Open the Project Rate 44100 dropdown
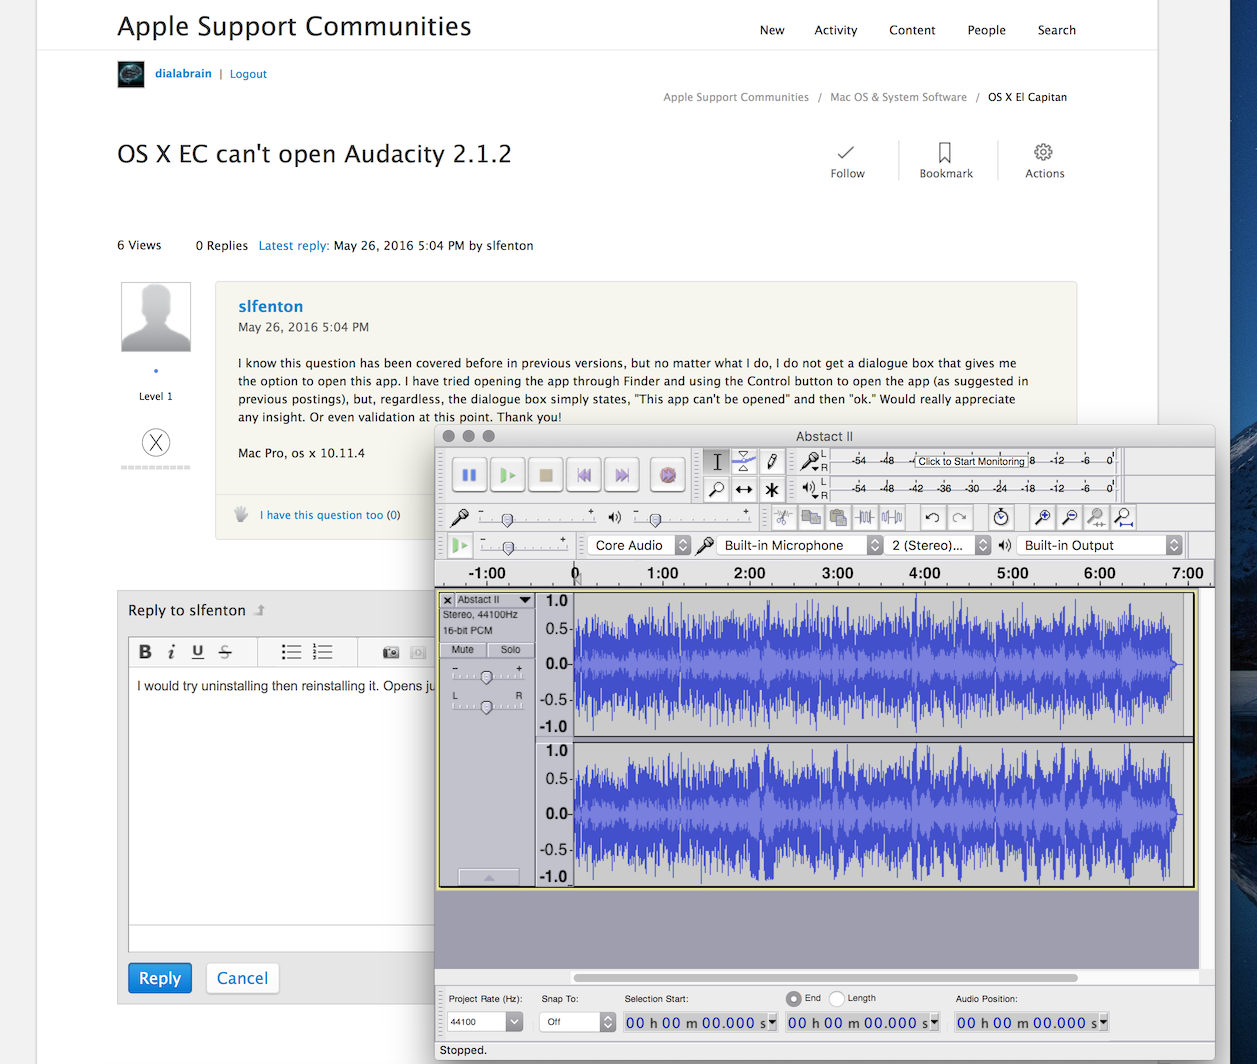1257x1064 pixels. coord(485,1022)
